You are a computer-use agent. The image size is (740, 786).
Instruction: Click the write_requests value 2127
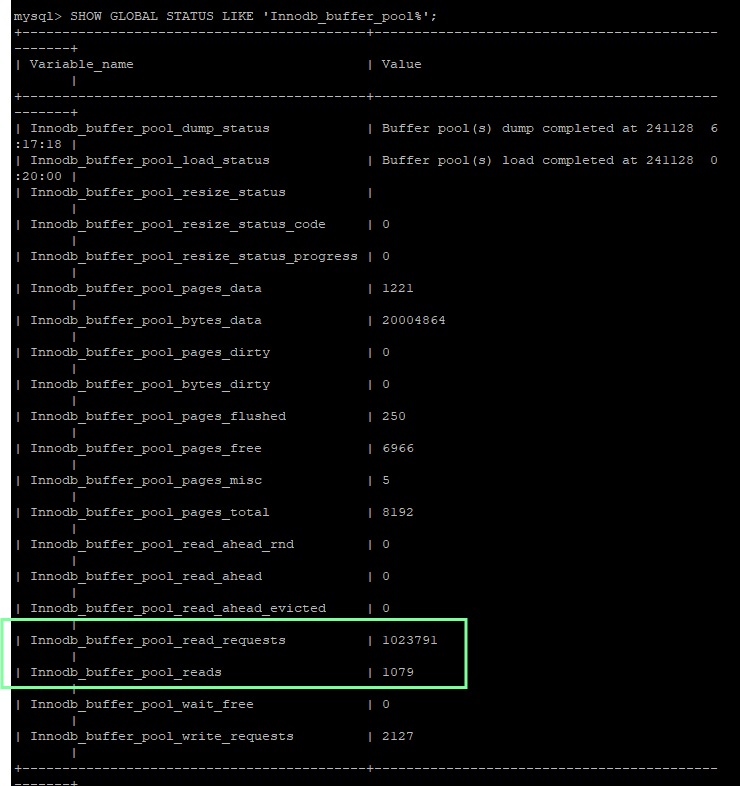pyautogui.click(x=397, y=736)
